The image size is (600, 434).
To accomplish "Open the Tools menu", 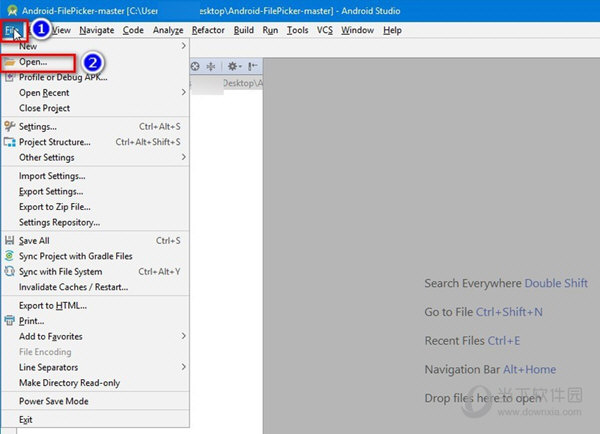I will [x=298, y=30].
